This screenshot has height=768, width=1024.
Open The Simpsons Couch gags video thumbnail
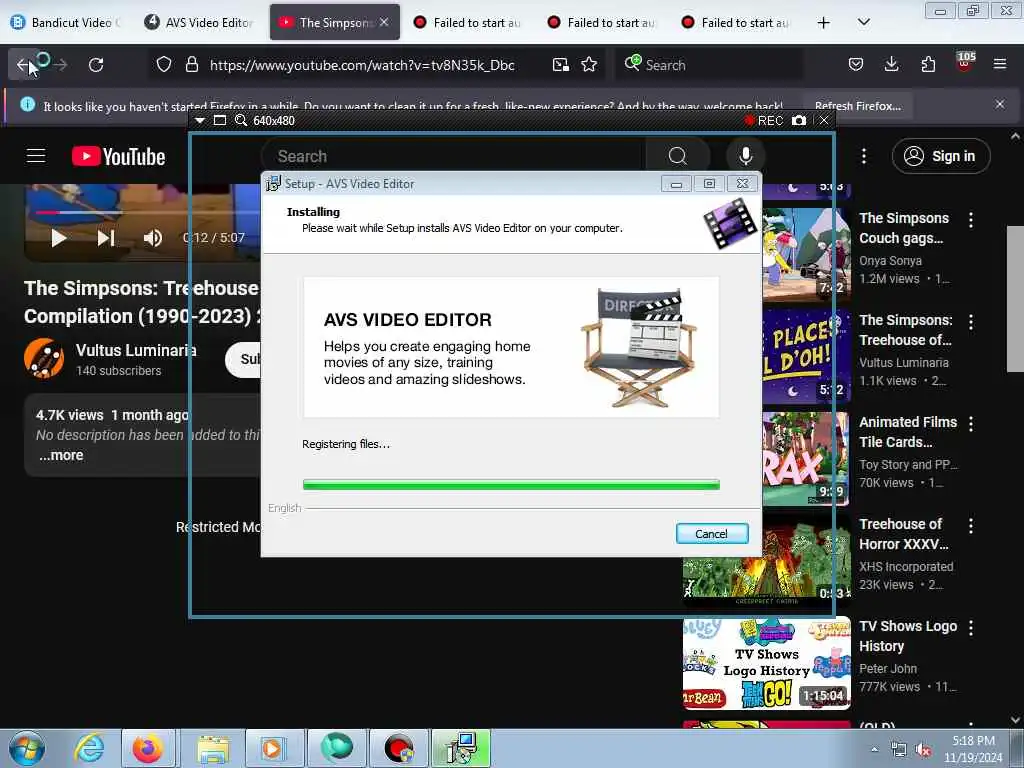pos(806,255)
